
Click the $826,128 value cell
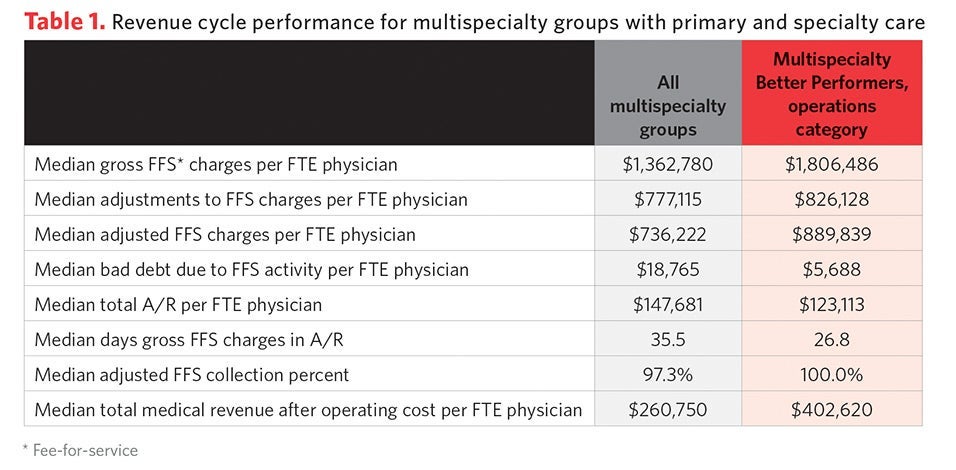(x=832, y=199)
